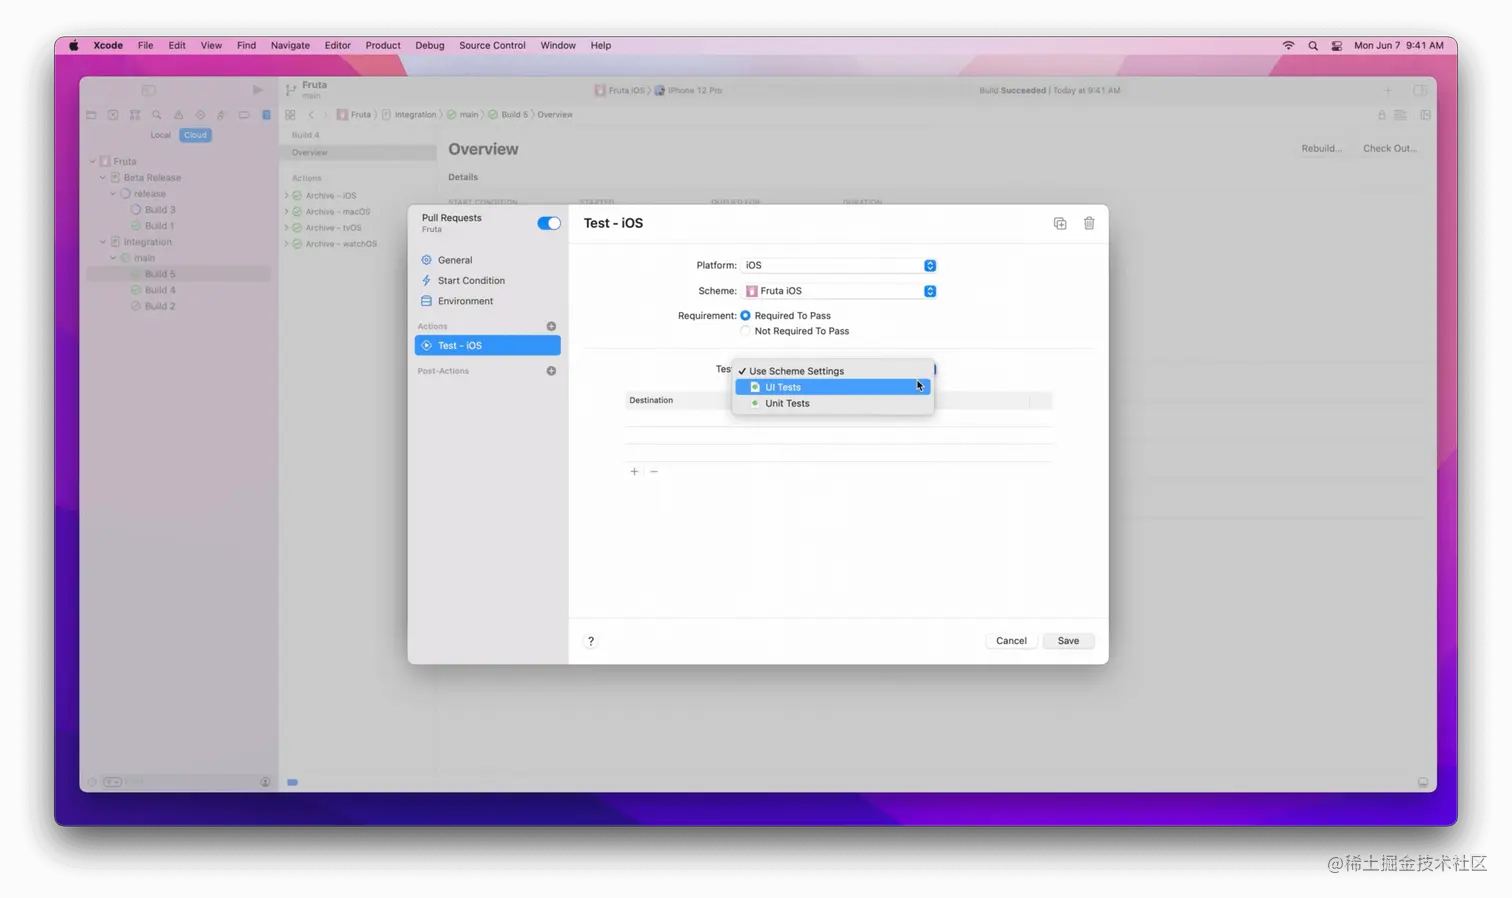
Task: Open the Debug menu
Action: coord(430,45)
